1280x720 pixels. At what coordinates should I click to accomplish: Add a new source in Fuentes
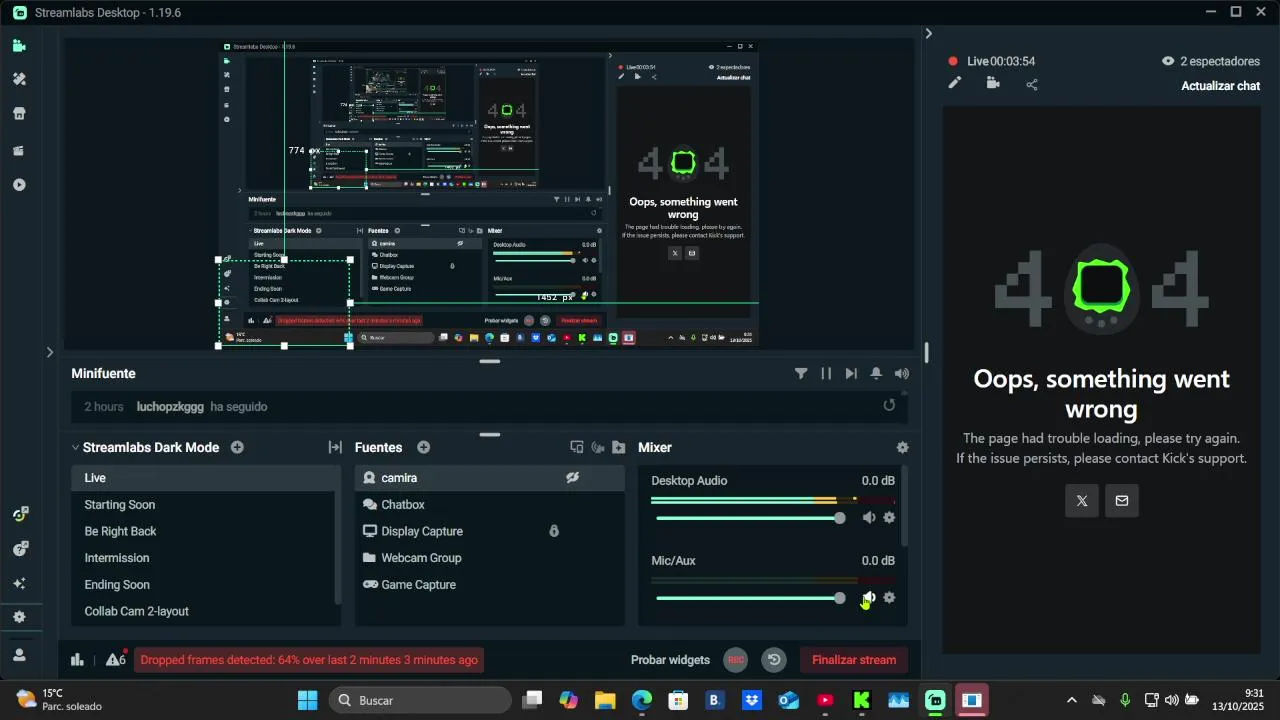423,447
